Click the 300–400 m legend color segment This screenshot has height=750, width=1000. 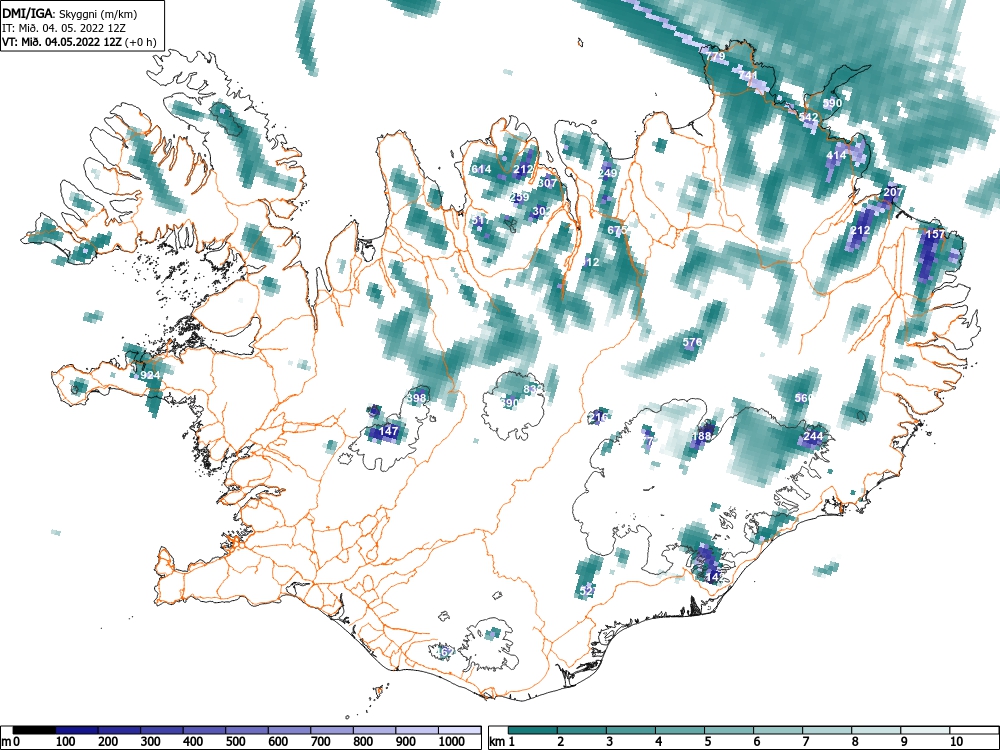tap(162, 730)
